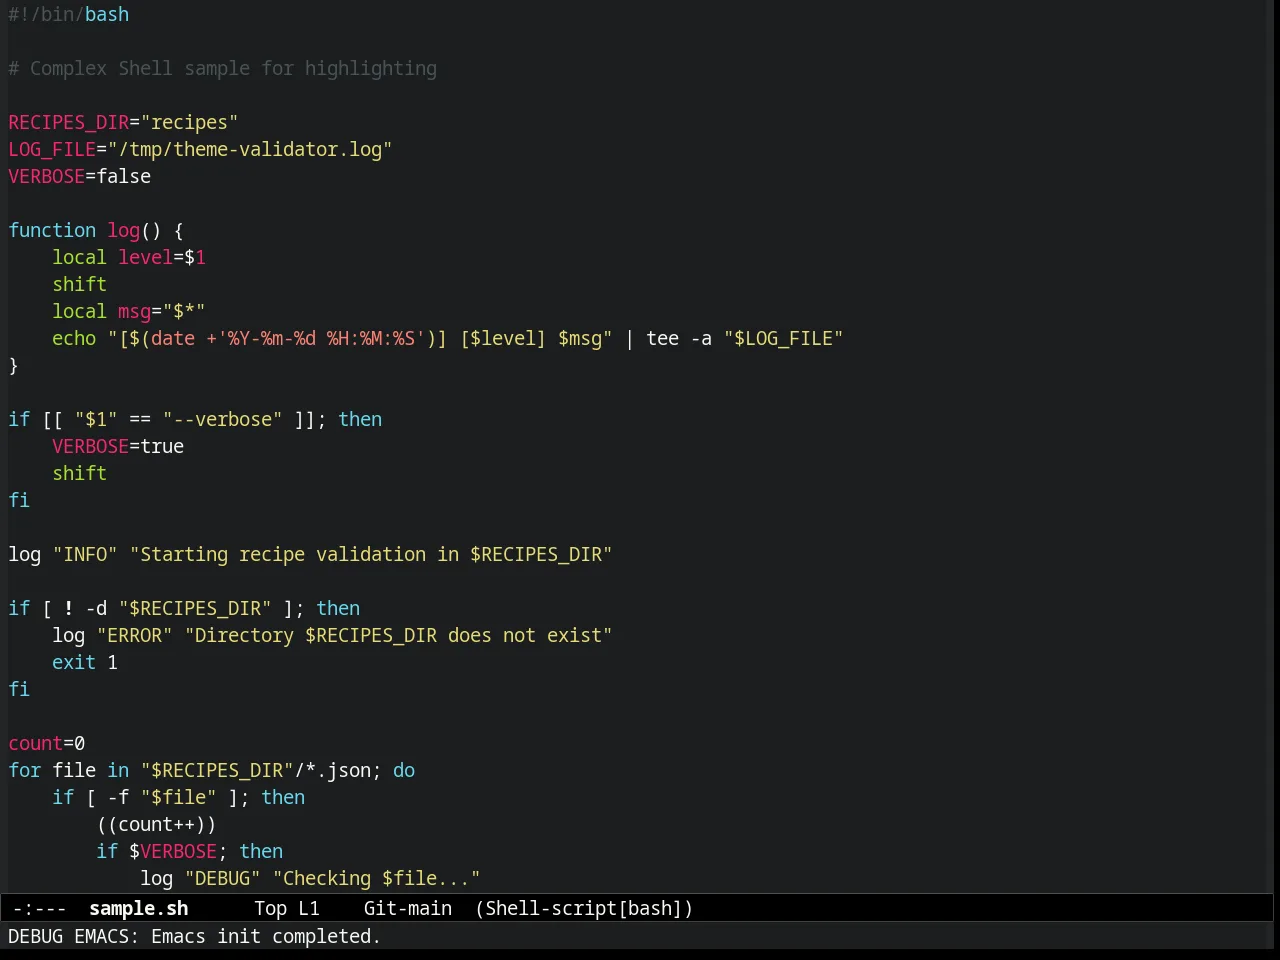
Task: Click Git-main version control indicator
Action: [x=408, y=908]
